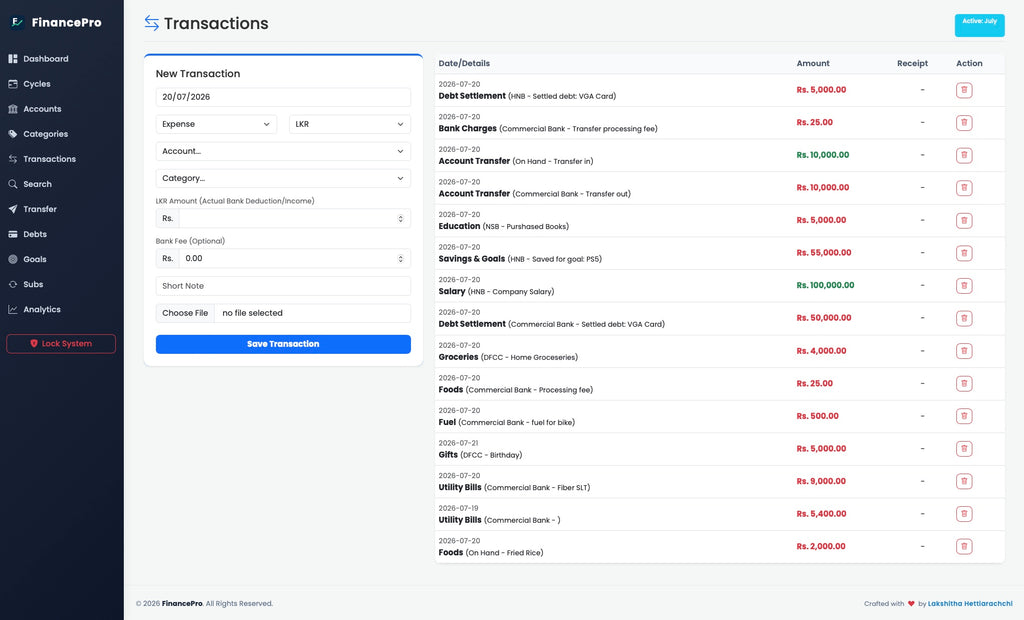
Task: Open the Dashboard menu item
Action: 46,59
